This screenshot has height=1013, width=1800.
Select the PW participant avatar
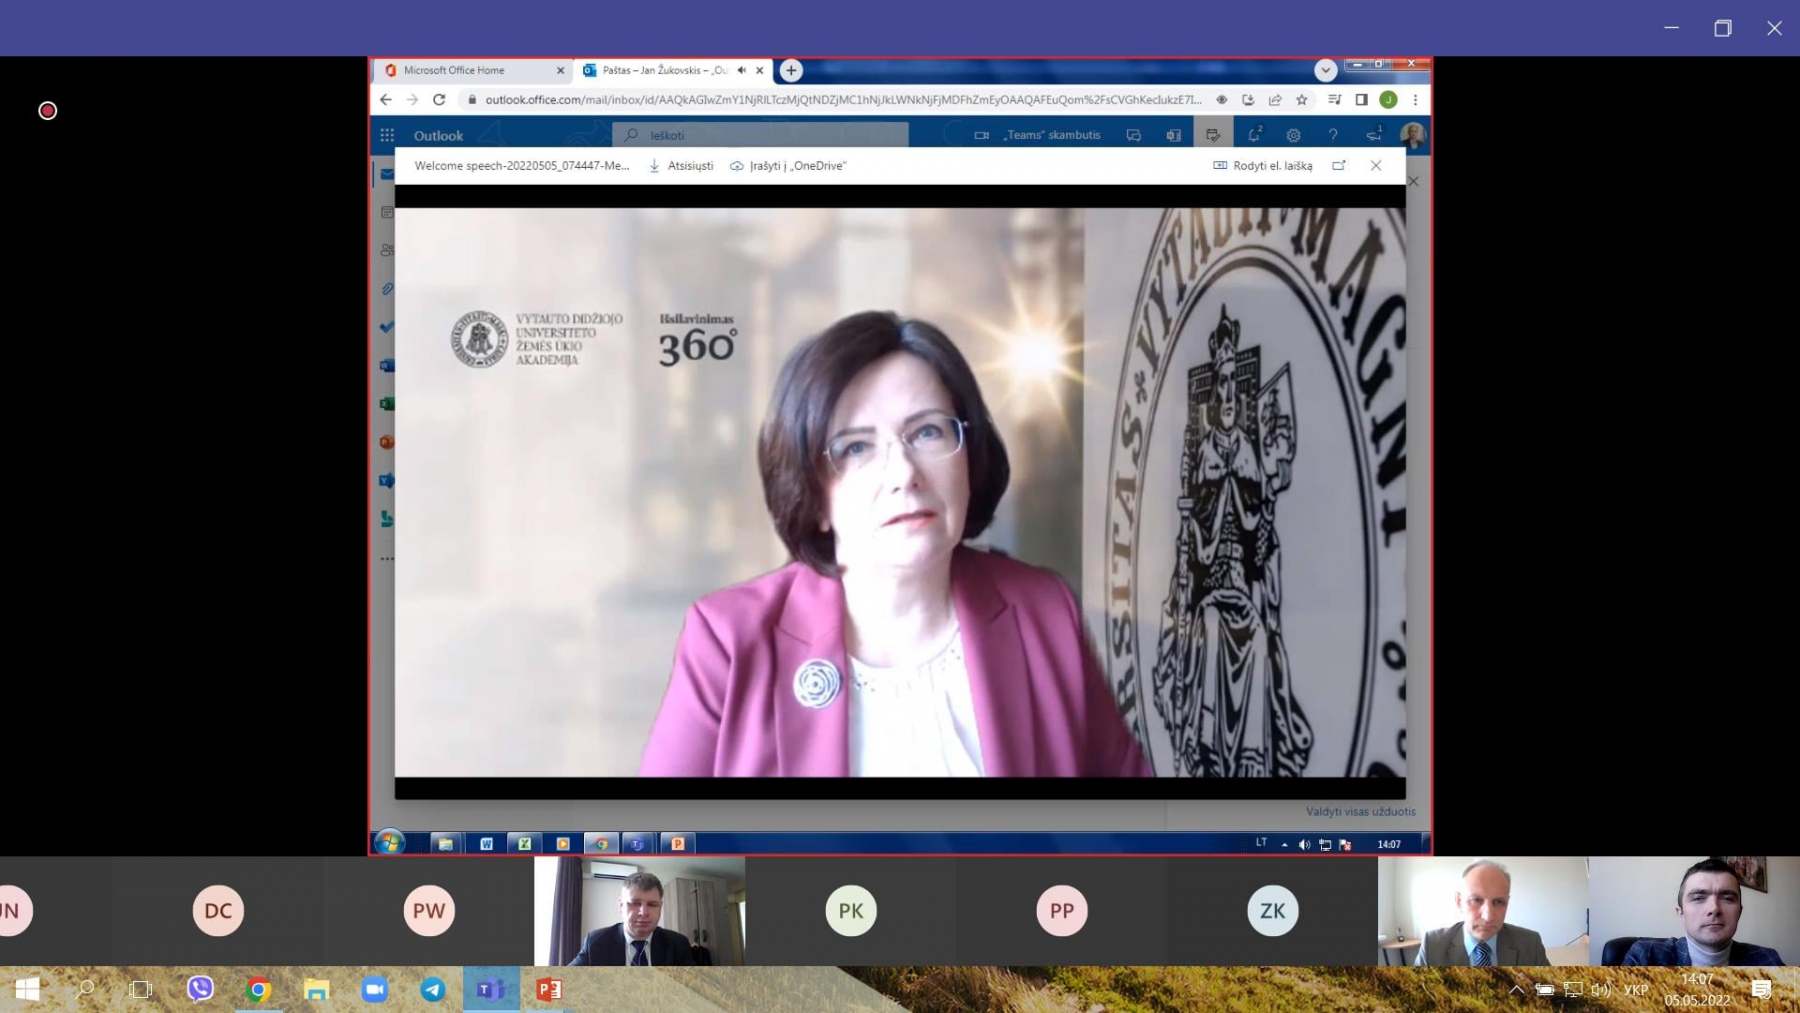[x=429, y=911]
